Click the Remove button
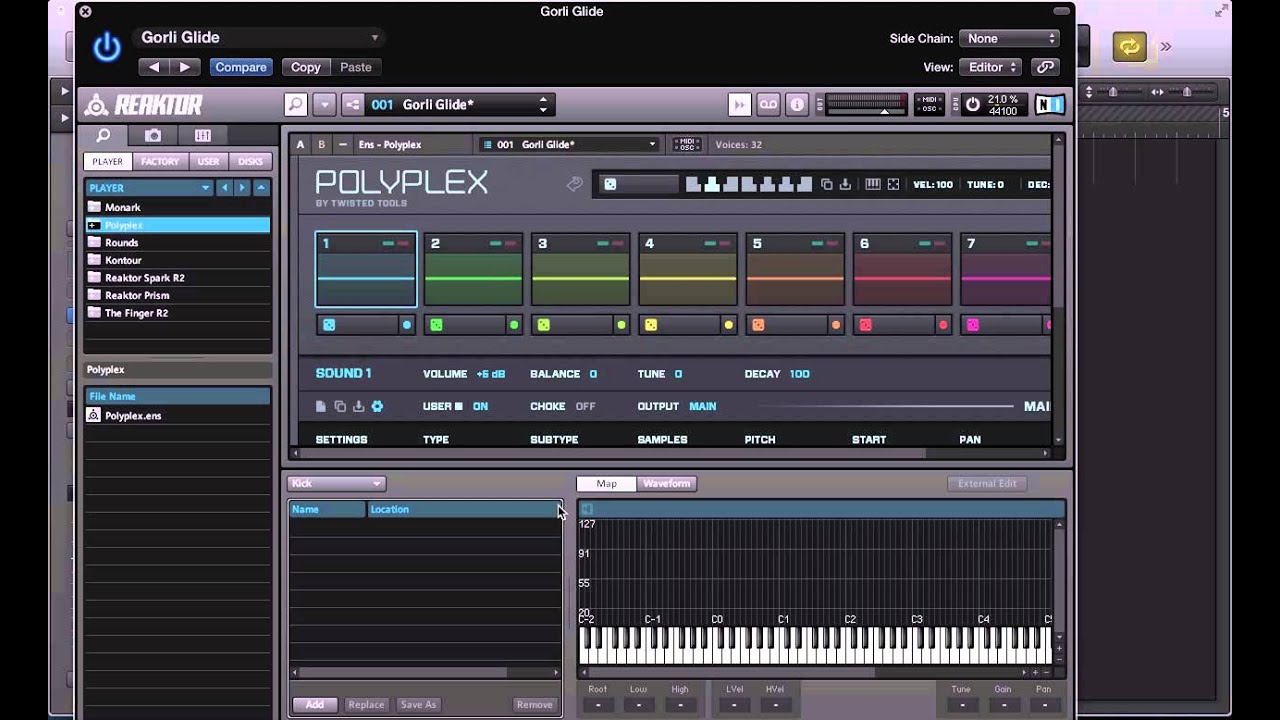This screenshot has width=1280, height=720. (x=534, y=704)
